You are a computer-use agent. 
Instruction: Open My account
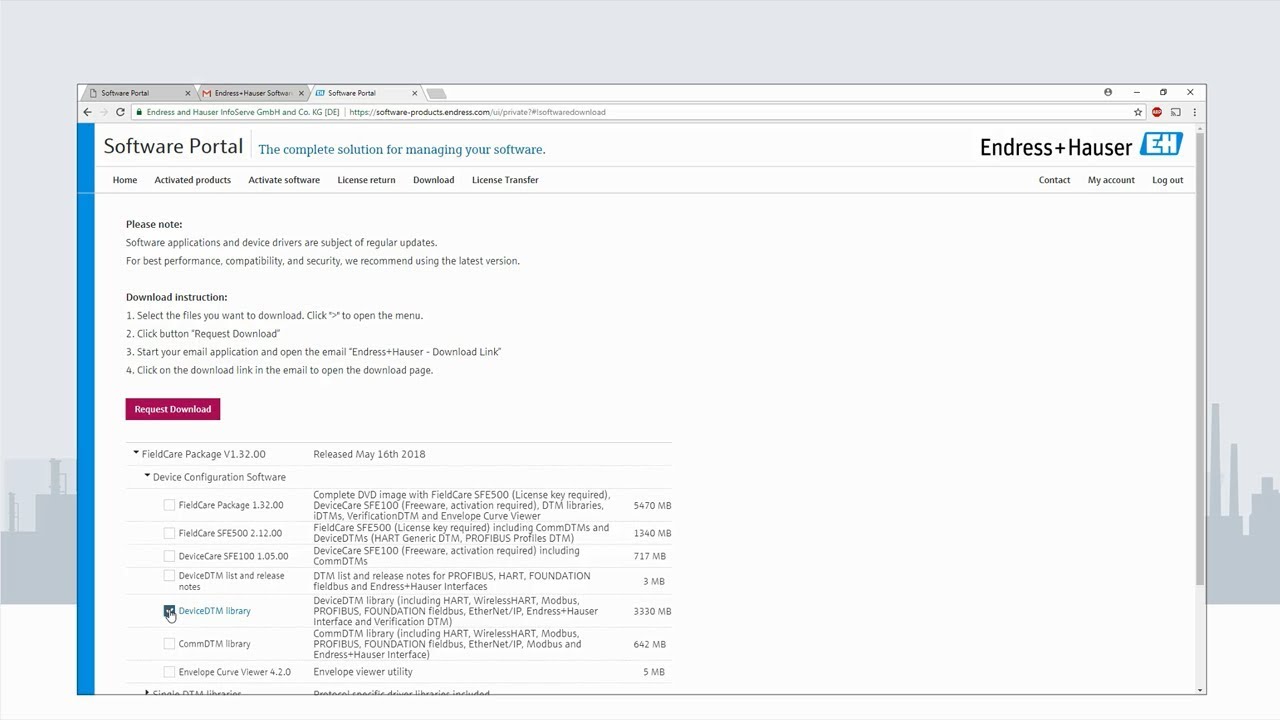[1111, 180]
